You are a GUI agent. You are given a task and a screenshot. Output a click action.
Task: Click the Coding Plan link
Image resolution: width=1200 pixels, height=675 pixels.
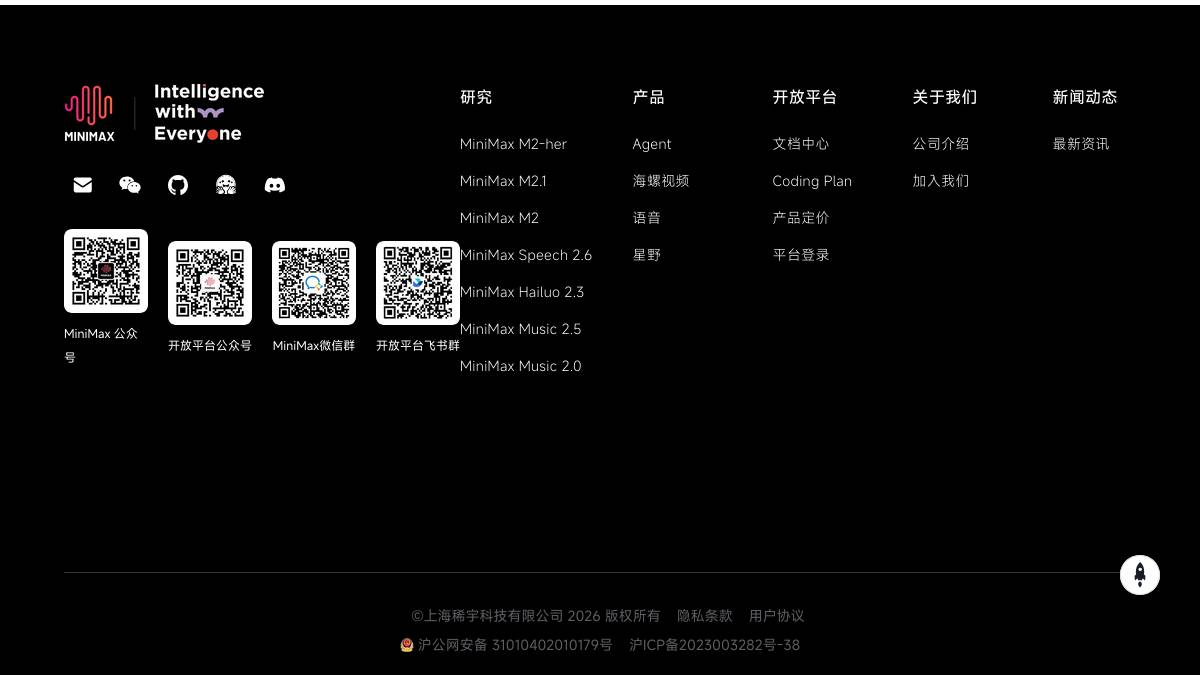(x=812, y=181)
